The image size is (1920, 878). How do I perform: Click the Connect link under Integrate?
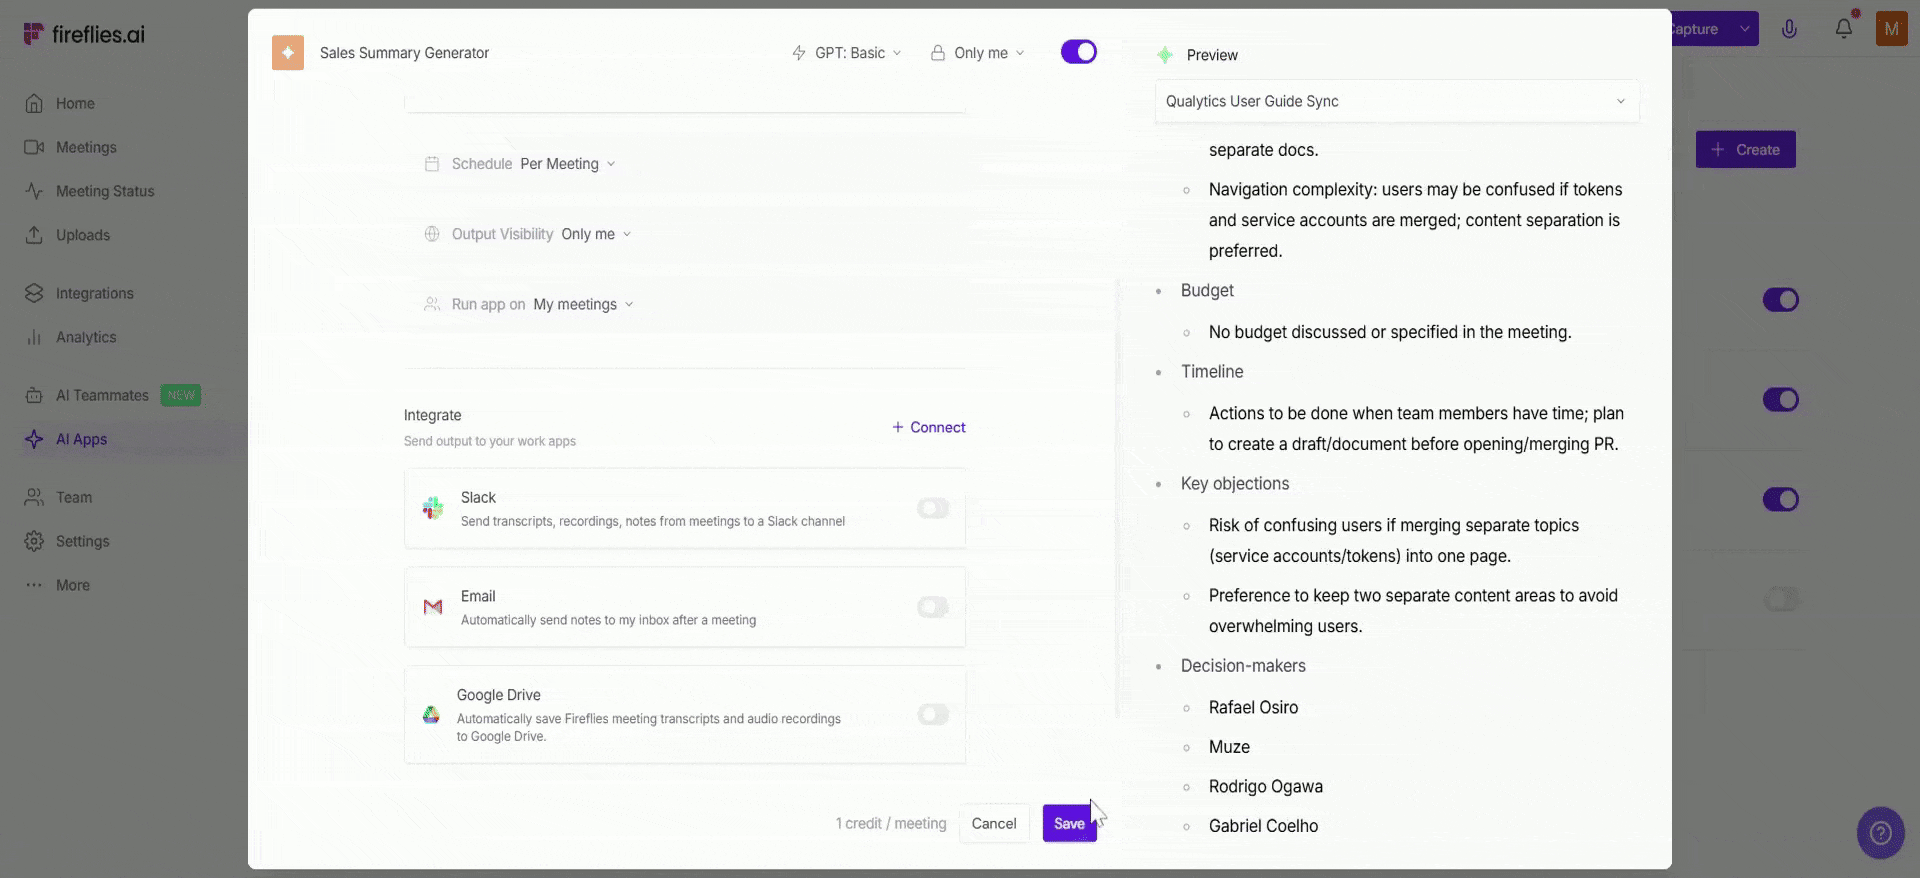tap(928, 427)
